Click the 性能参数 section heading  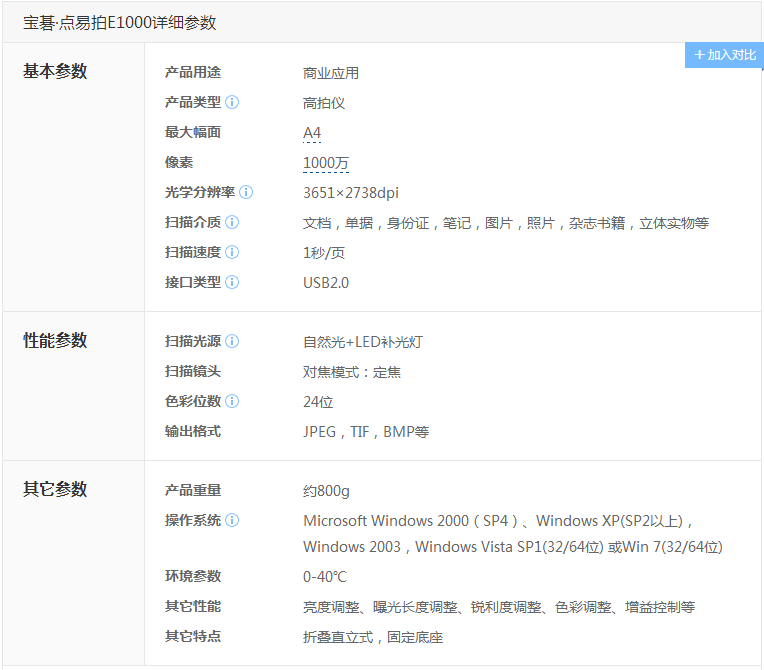tap(55, 340)
